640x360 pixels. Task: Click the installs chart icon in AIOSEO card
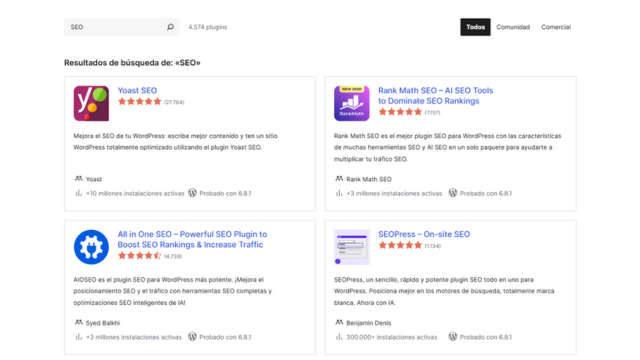tap(78, 337)
